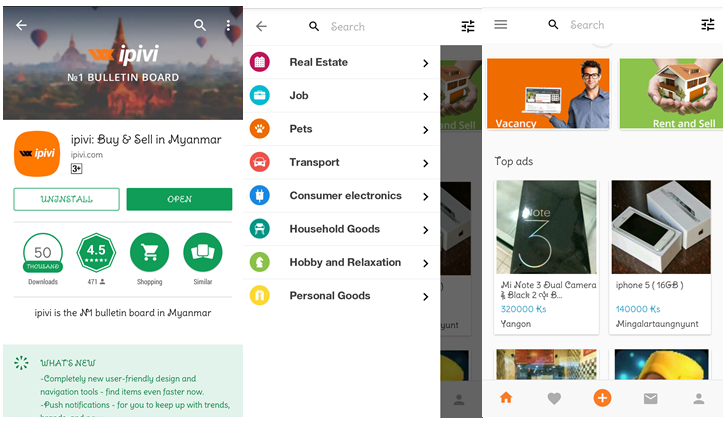Switch to the Home tab in the bottom bar
726x422 pixels.
click(506, 398)
